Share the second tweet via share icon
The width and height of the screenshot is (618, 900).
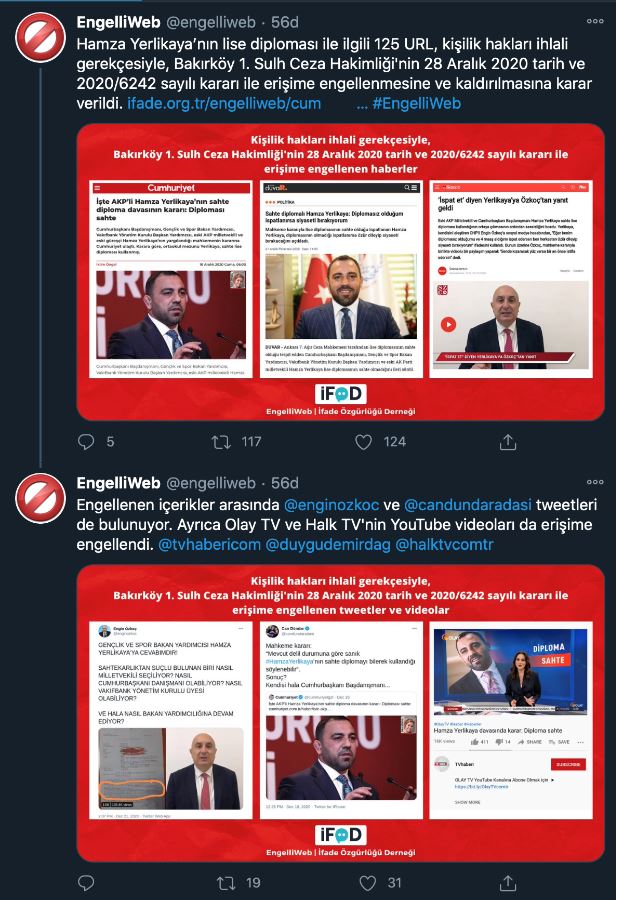coord(508,882)
